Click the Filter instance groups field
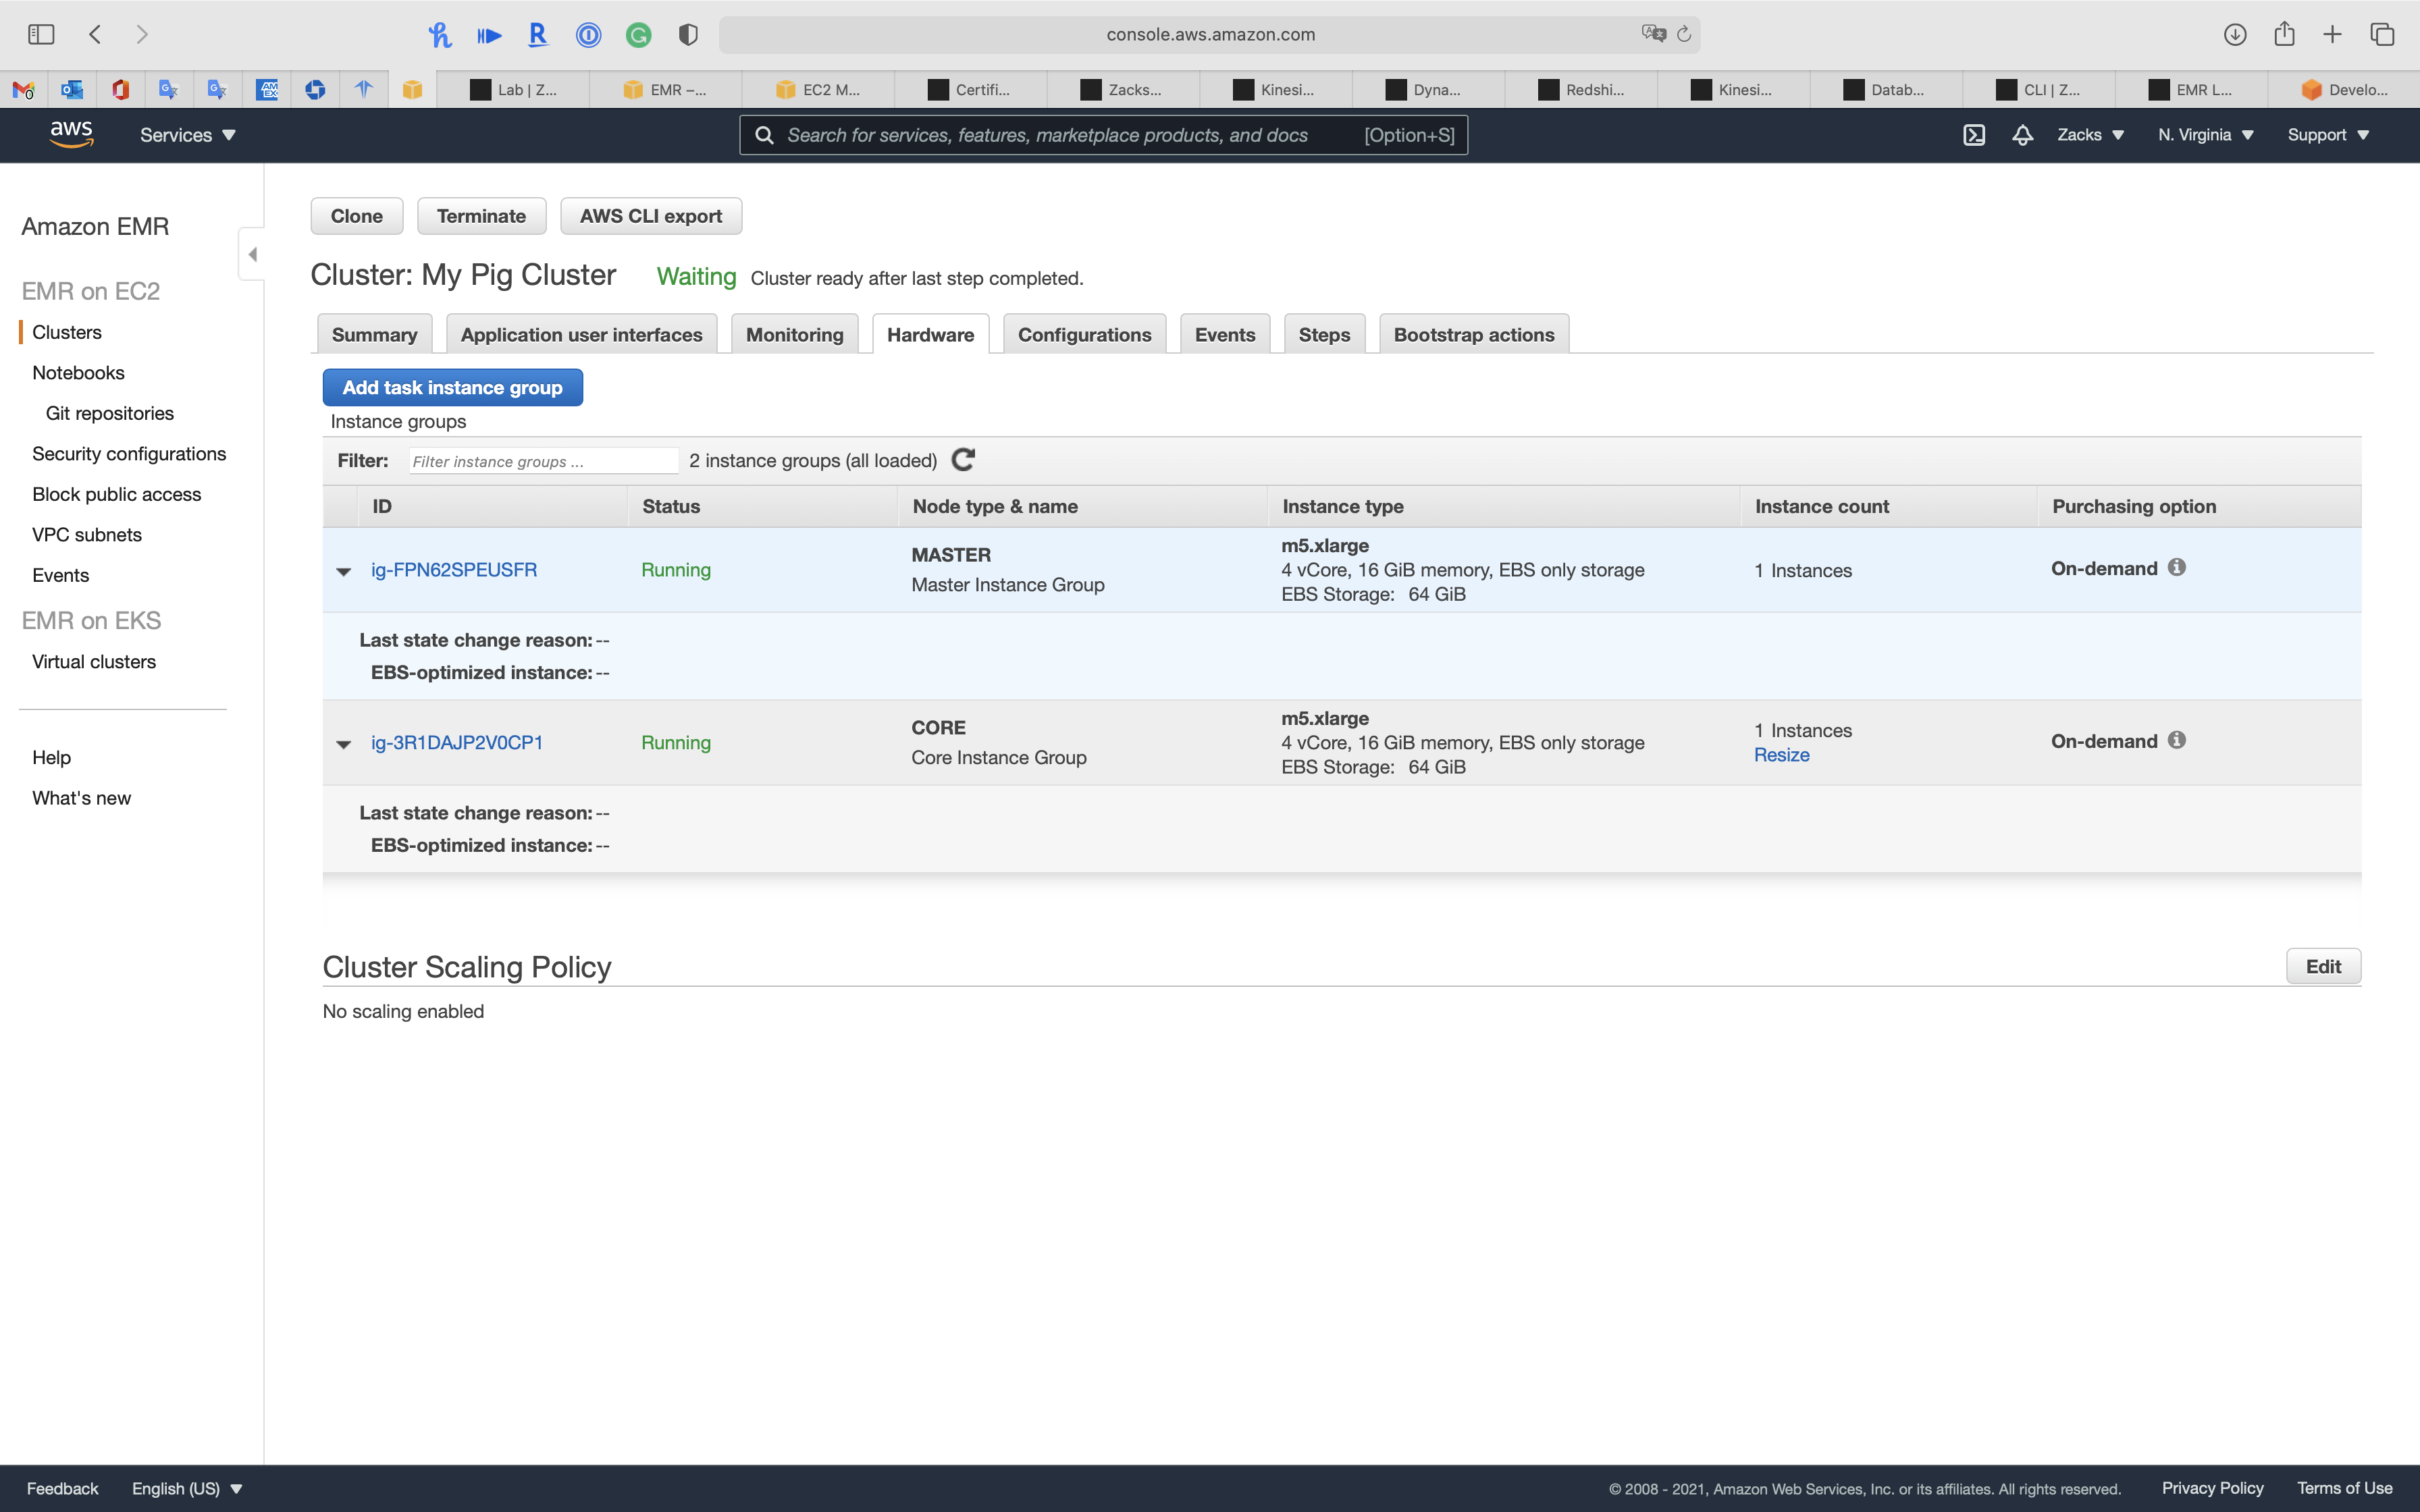Image resolution: width=2420 pixels, height=1512 pixels. pos(543,461)
